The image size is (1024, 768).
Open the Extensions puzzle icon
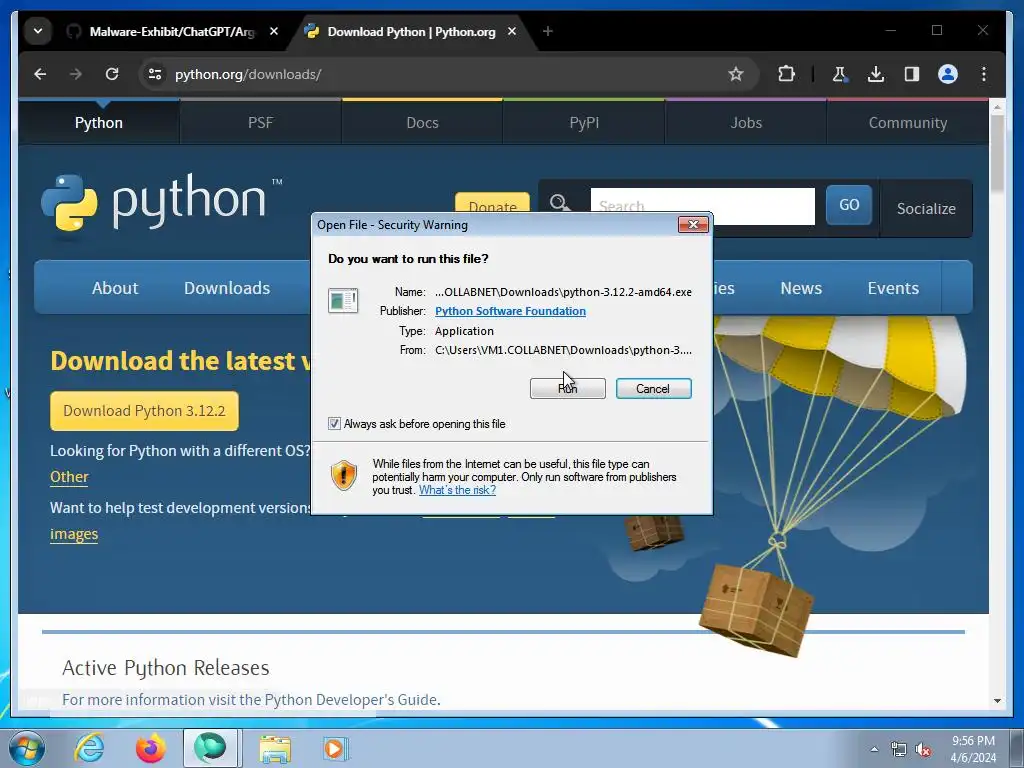pos(786,74)
